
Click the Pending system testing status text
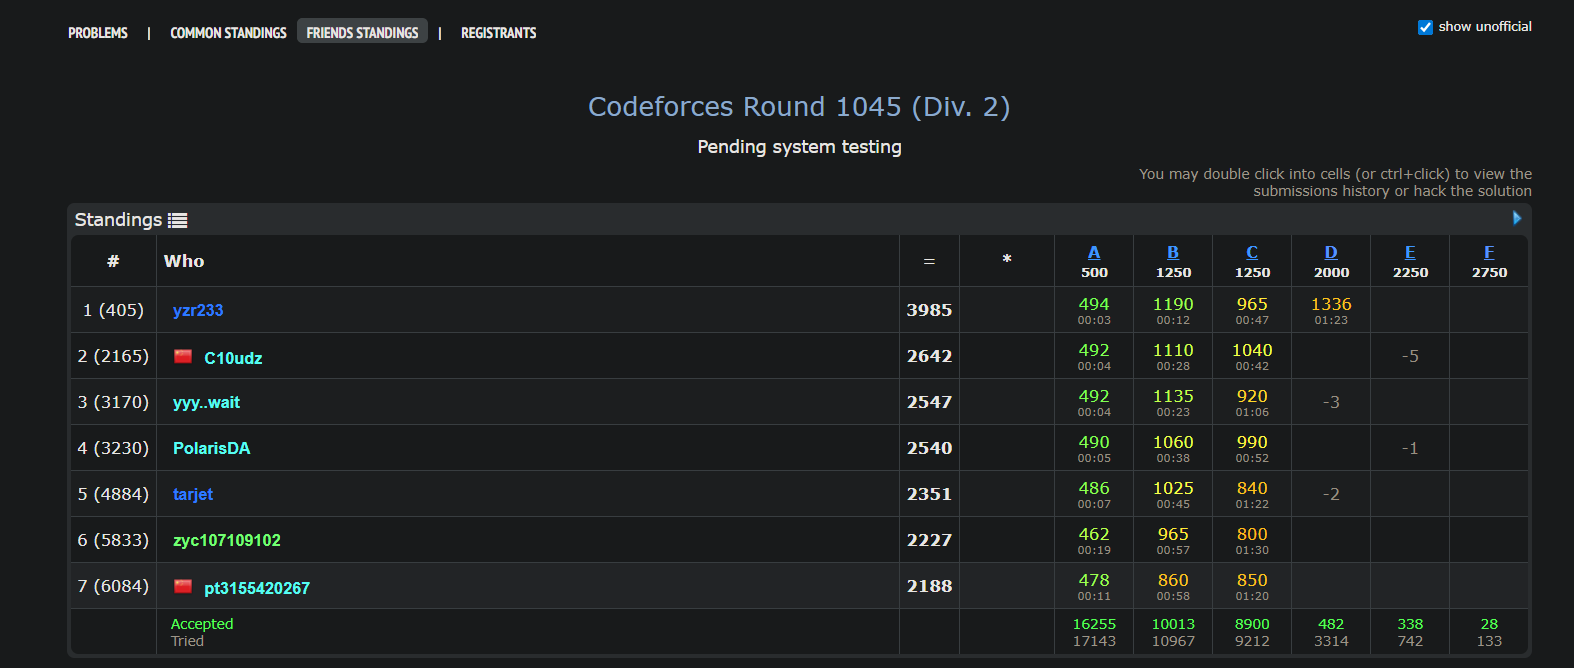pyautogui.click(x=799, y=147)
